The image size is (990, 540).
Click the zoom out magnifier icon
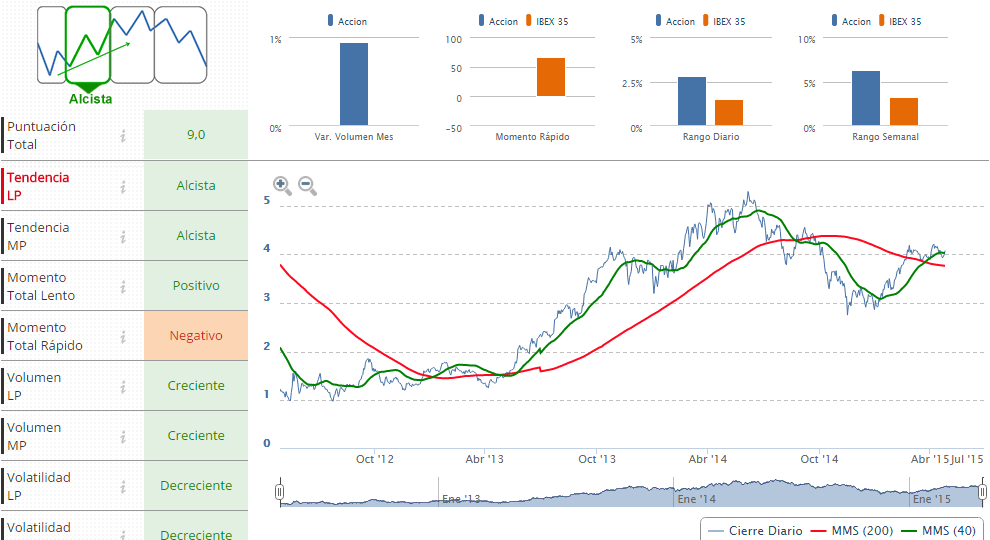(307, 186)
